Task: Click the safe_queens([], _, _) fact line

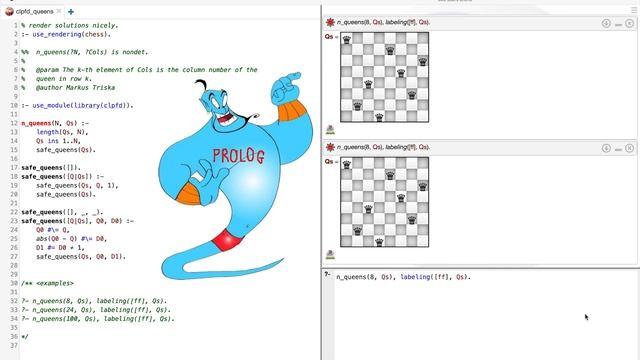Action: coord(62,212)
